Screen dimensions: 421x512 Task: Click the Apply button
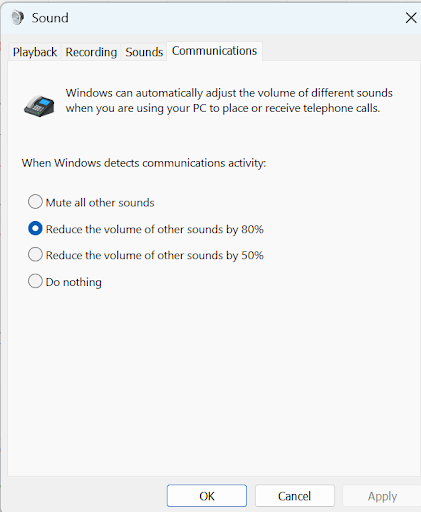click(382, 496)
